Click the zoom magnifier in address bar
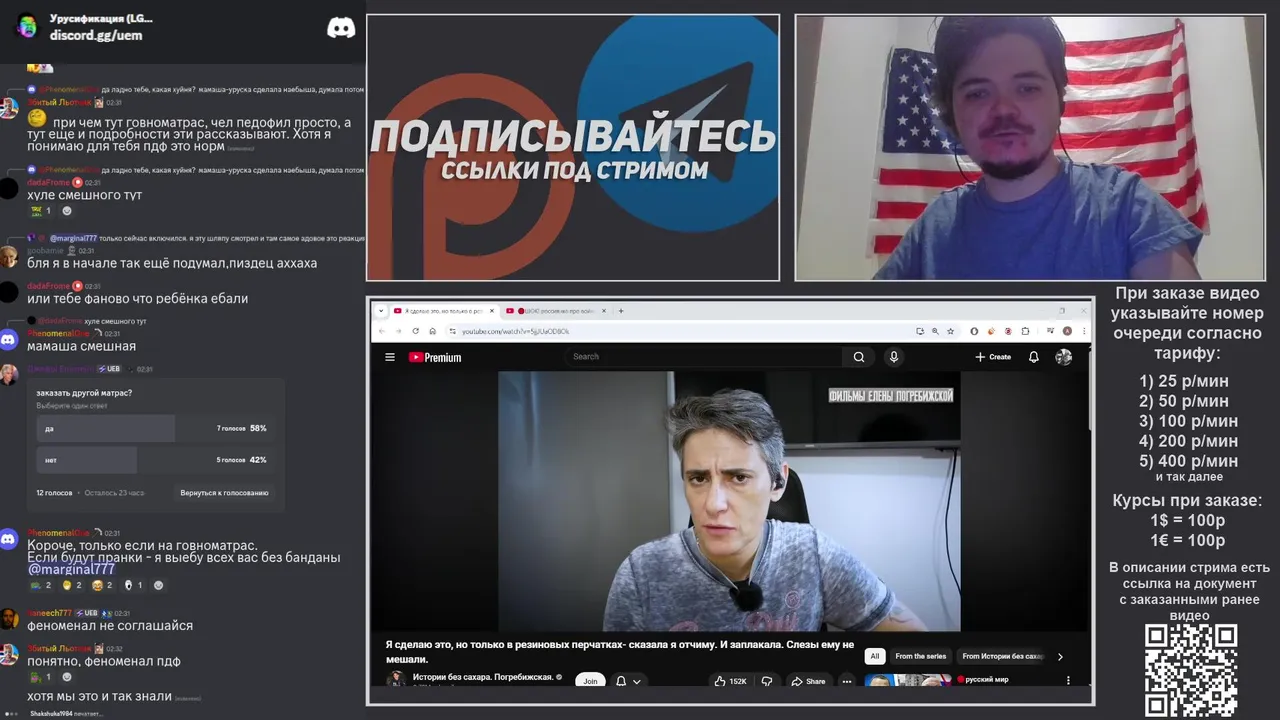The image size is (1280, 720). pos(934,331)
